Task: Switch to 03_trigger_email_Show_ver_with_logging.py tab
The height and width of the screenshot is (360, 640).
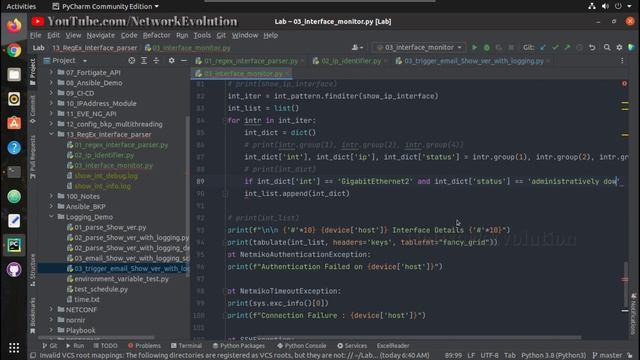Action: [x=473, y=61]
